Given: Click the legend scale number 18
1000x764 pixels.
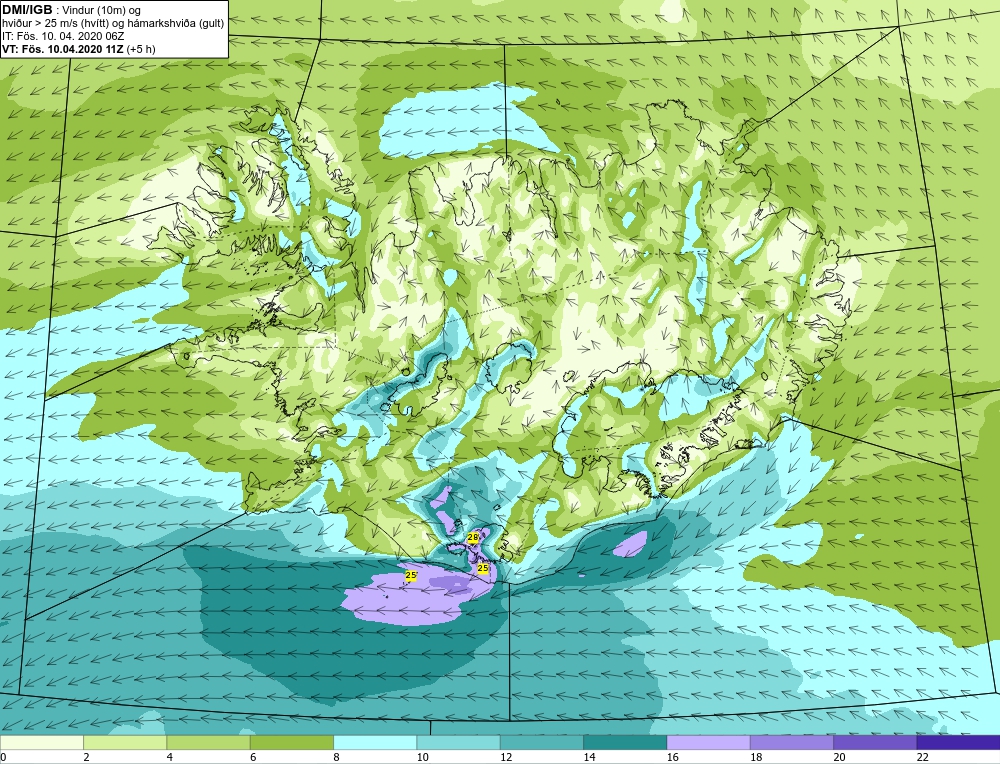Looking at the screenshot, I should 756,757.
